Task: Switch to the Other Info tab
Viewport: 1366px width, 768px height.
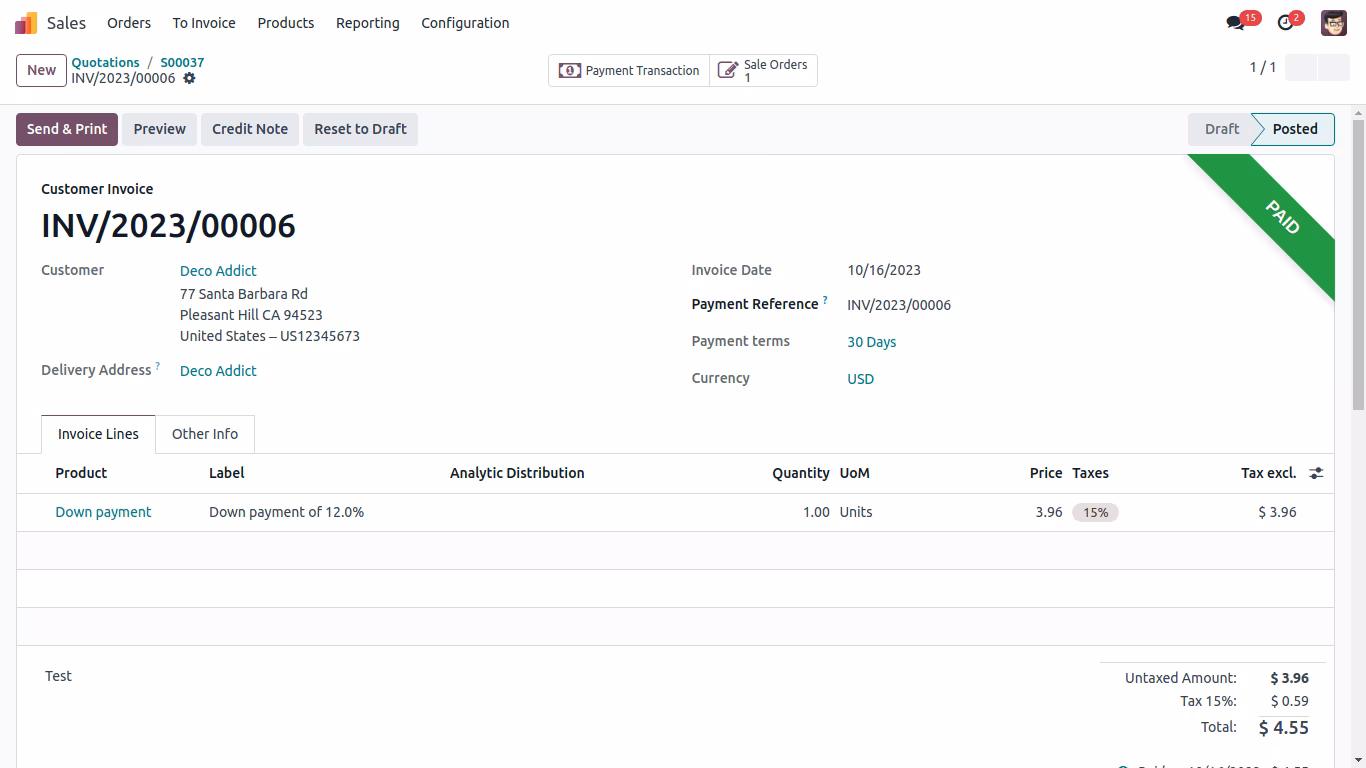Action: pyautogui.click(x=205, y=434)
